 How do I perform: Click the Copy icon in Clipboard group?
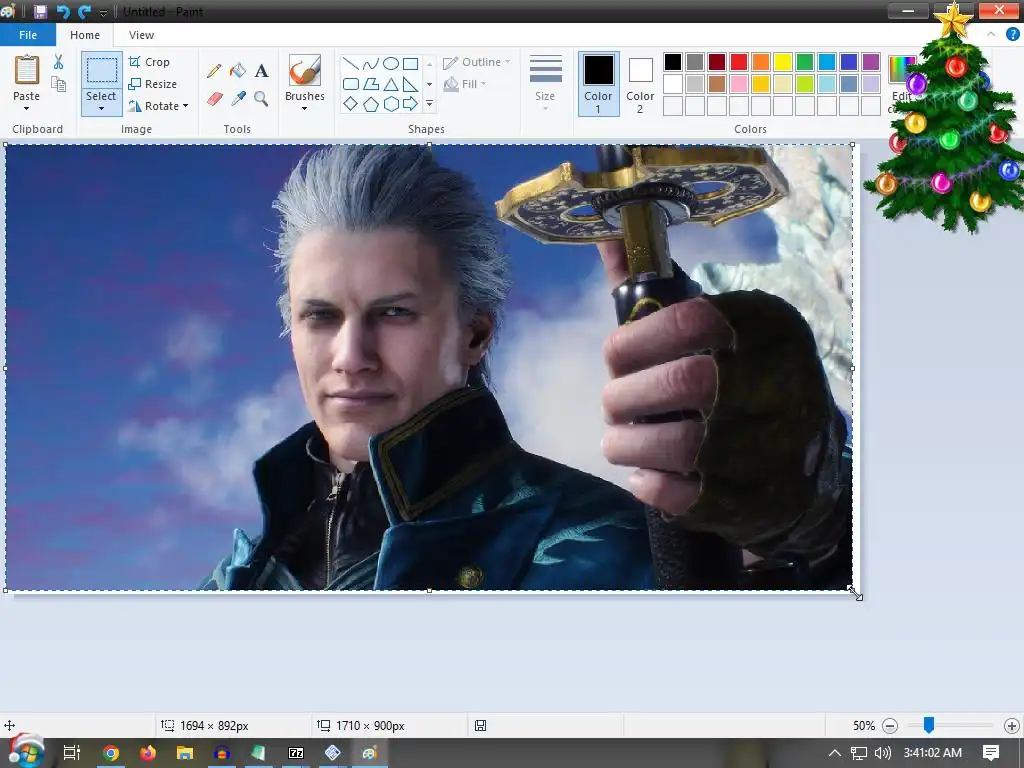(59, 84)
